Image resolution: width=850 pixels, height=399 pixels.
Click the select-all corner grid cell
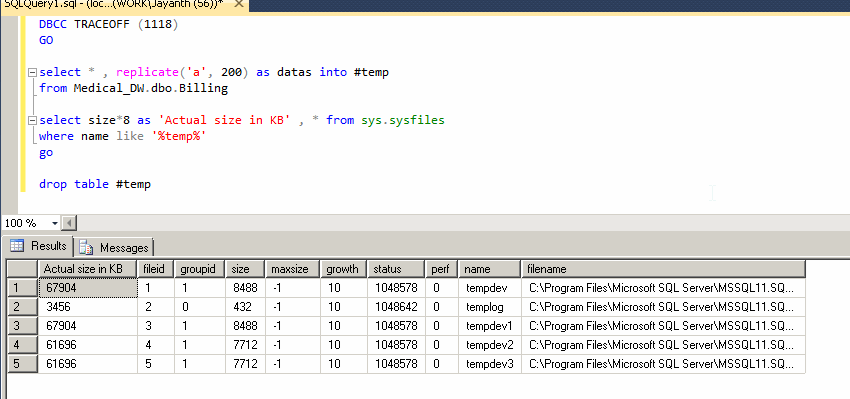tap(23, 269)
